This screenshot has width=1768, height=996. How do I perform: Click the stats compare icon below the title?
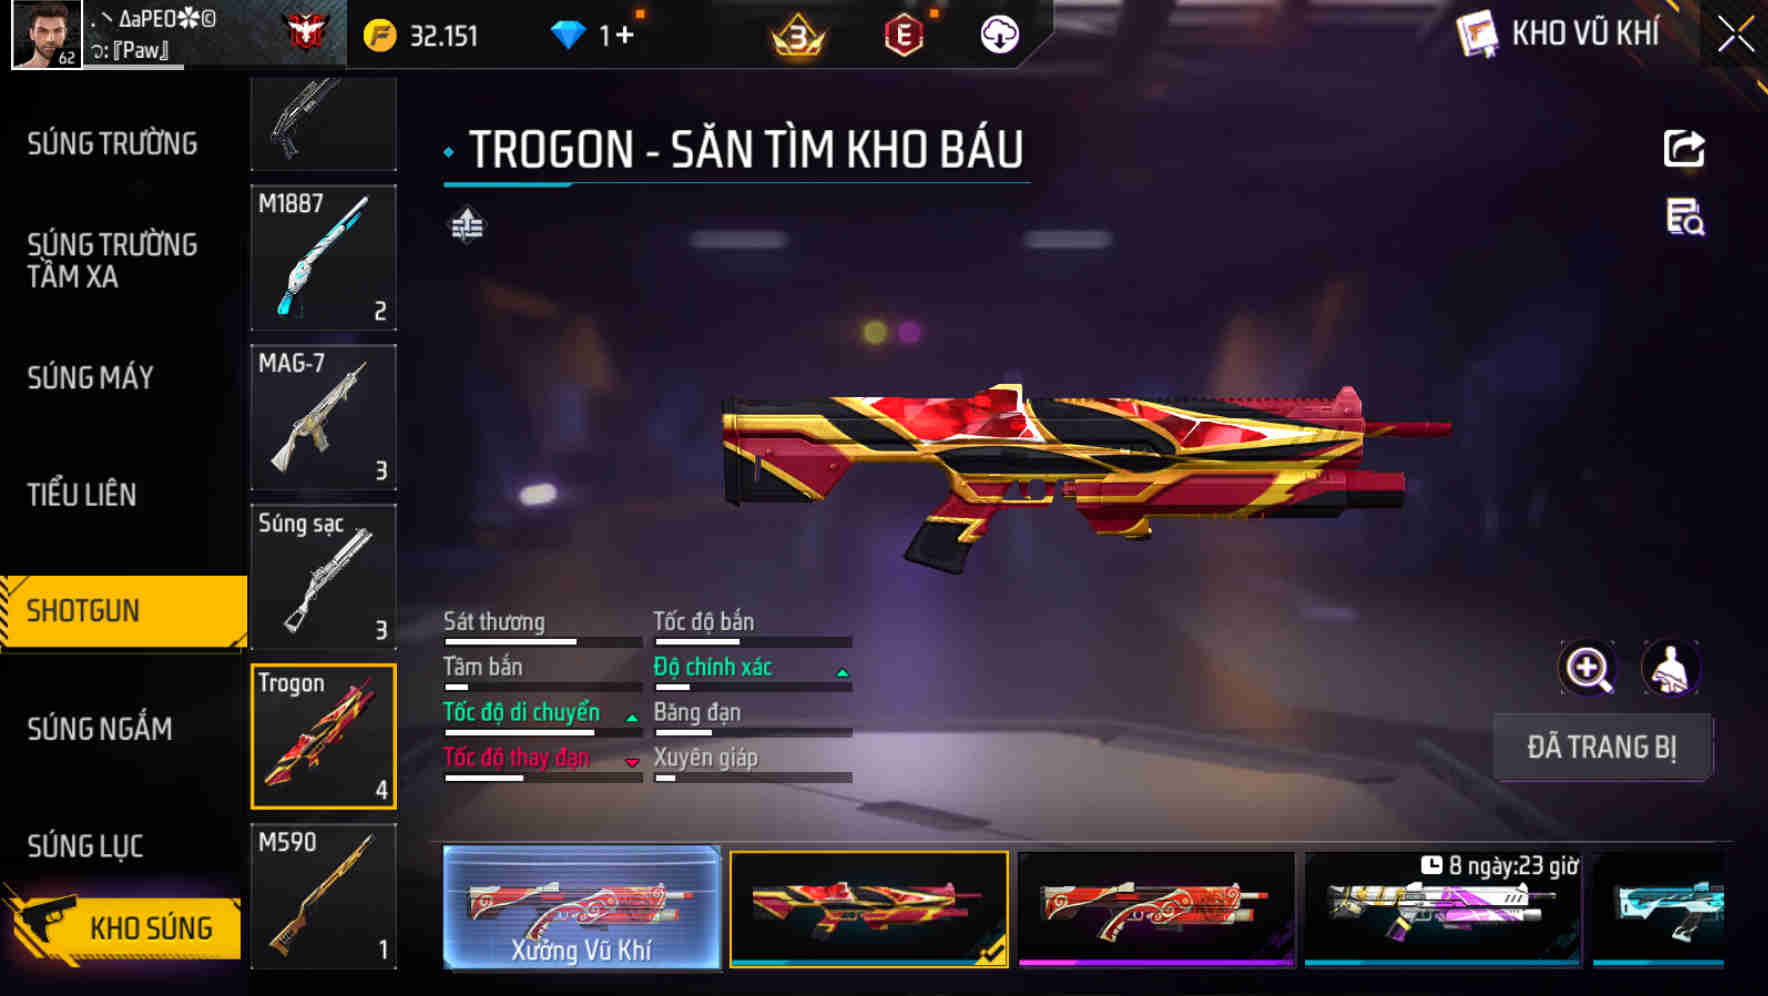tap(467, 225)
